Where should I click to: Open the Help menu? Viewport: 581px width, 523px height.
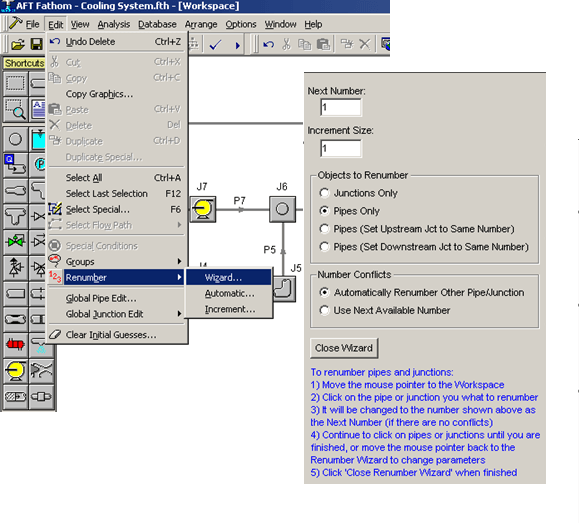pyautogui.click(x=313, y=24)
